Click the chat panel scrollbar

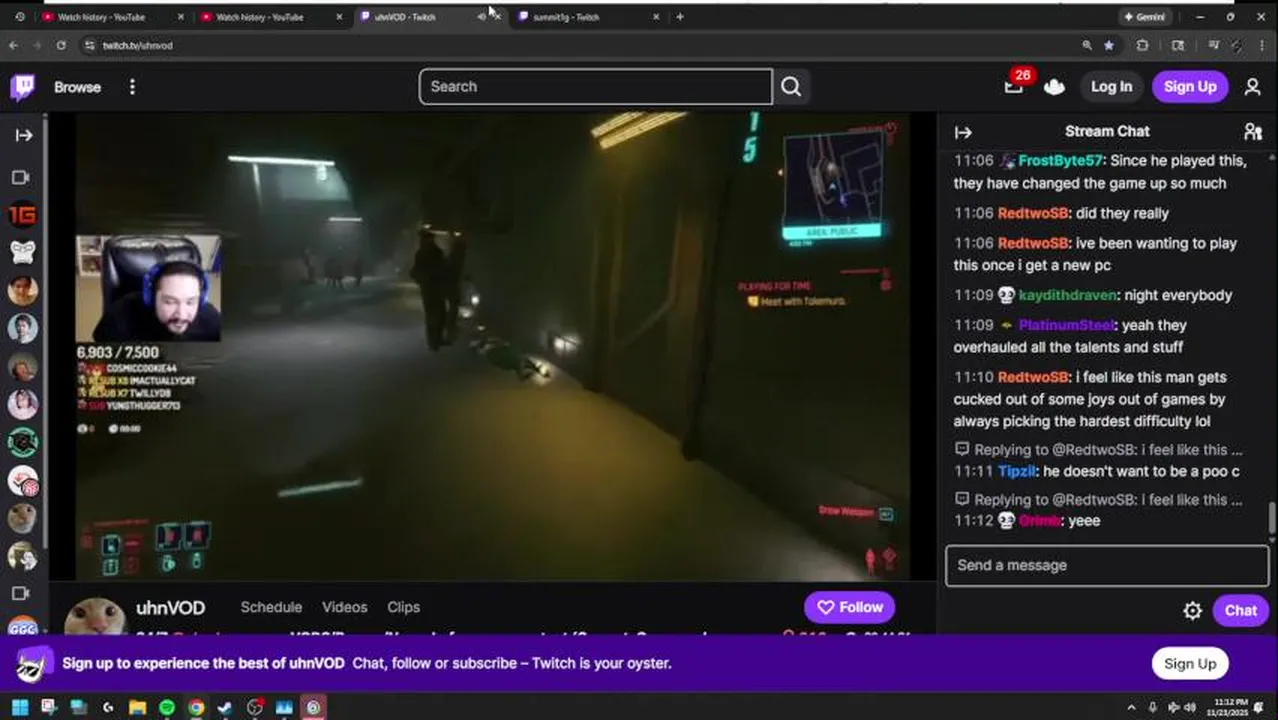[1272, 518]
